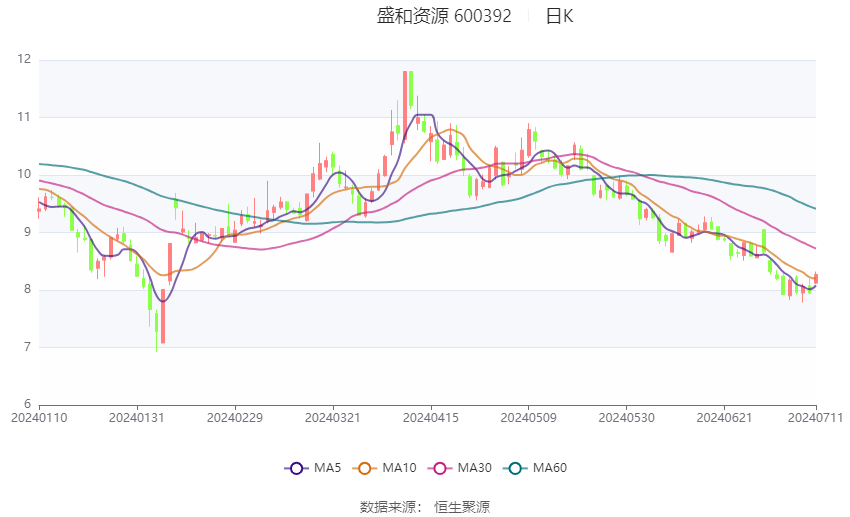Click the y-axis value 9

[27, 232]
